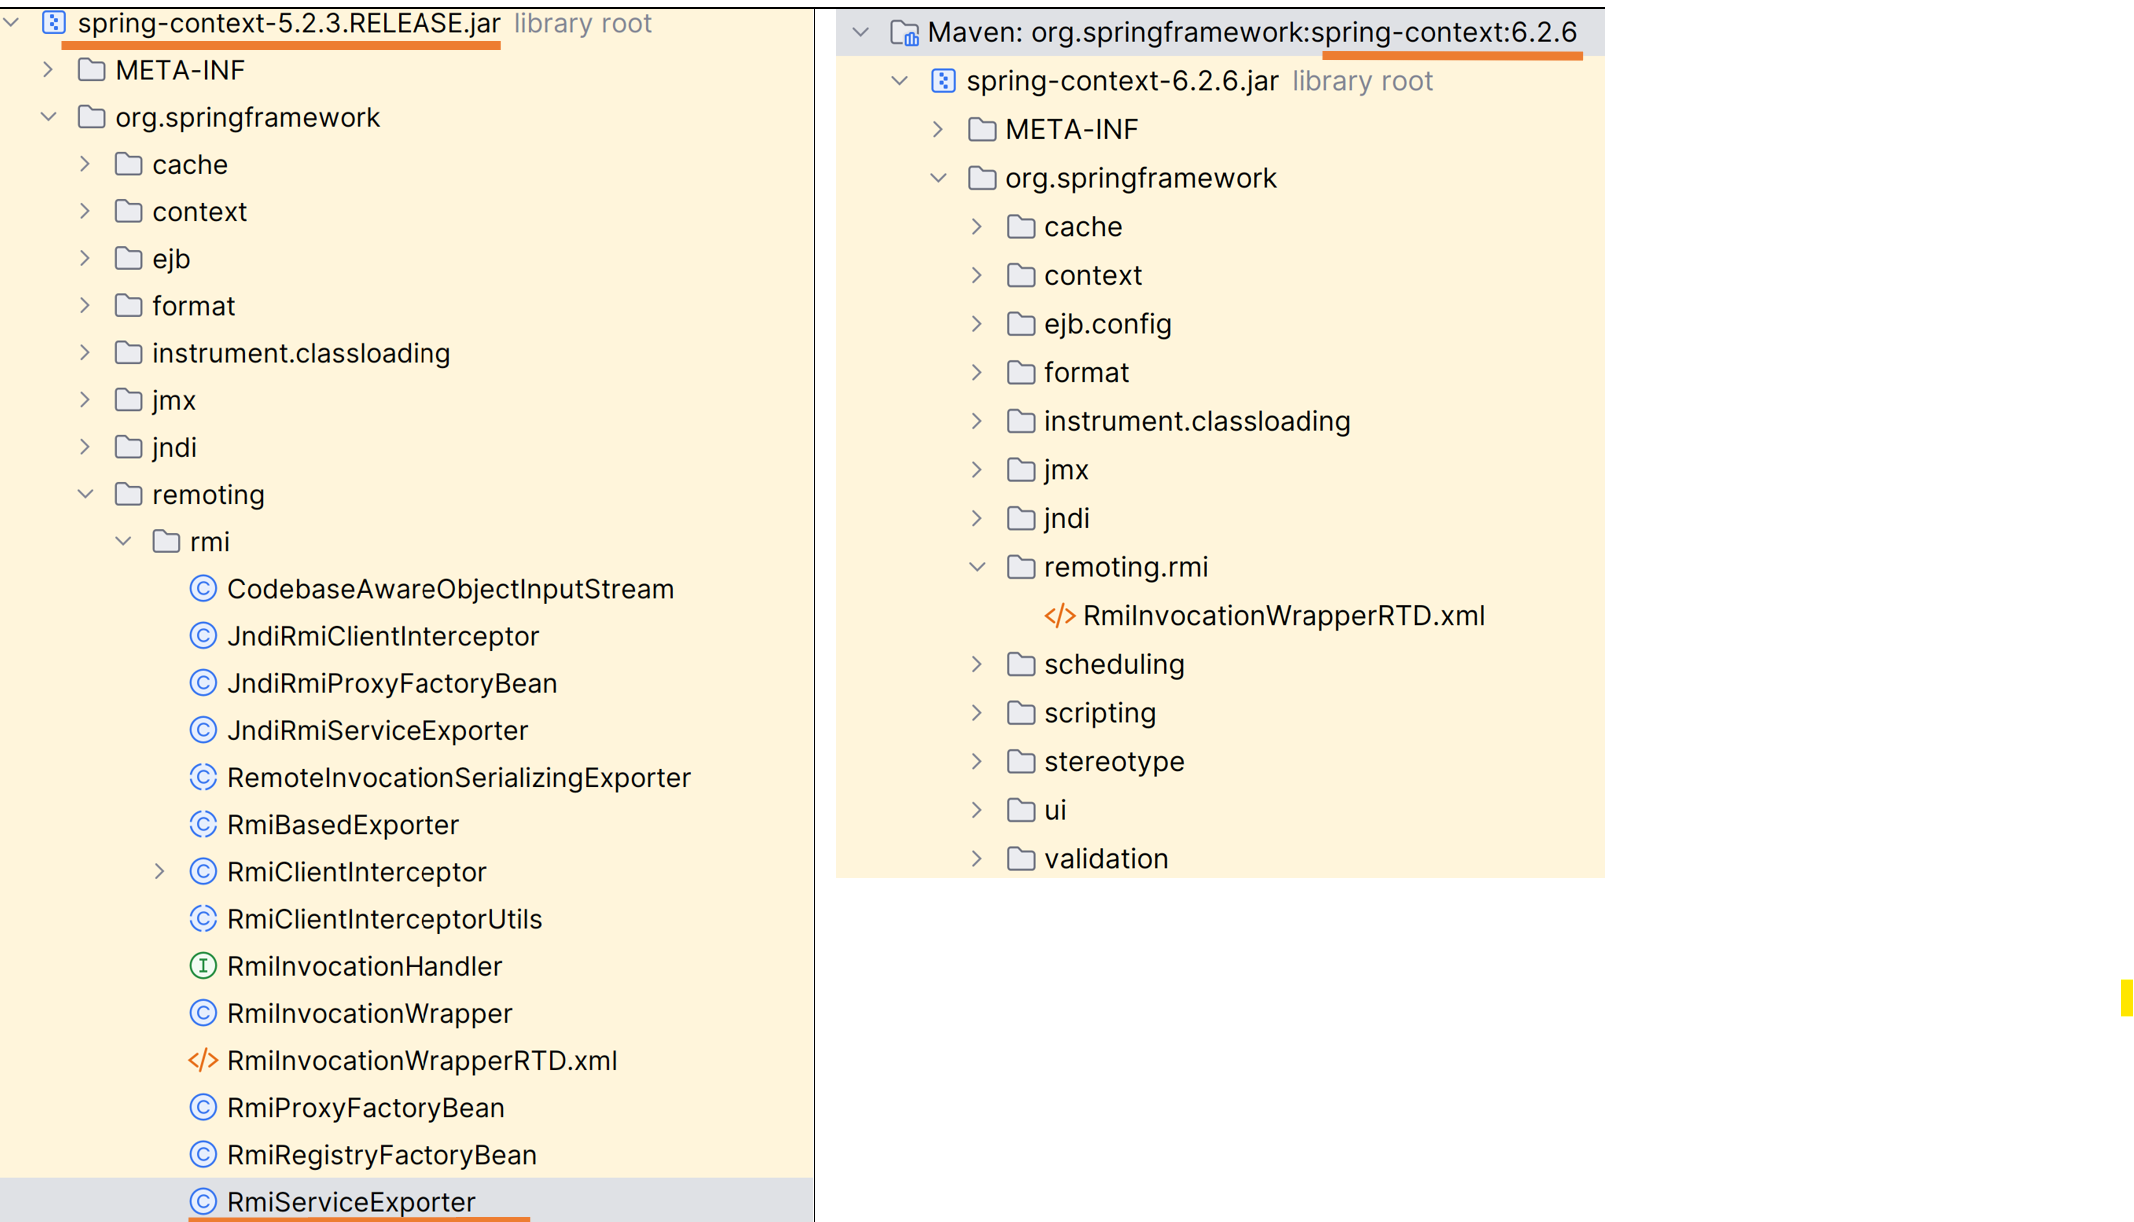The image size is (2134, 1222).
Task: Select the ejb.config package on the right
Action: (x=1107, y=324)
